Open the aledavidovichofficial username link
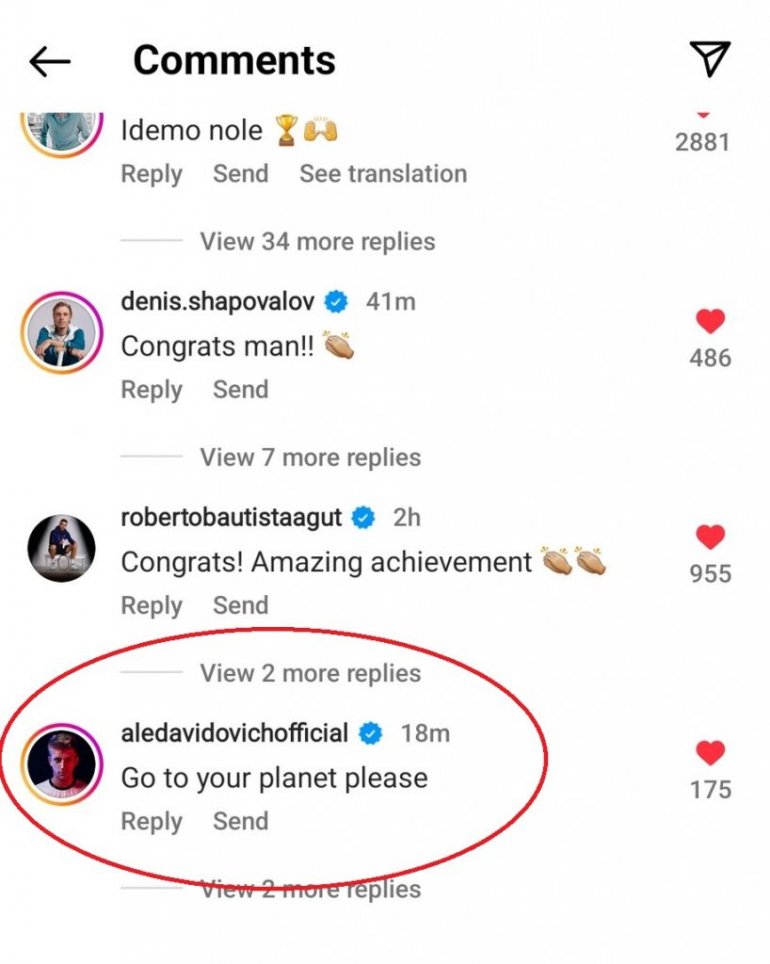The height and width of the screenshot is (964, 770). coord(234,733)
